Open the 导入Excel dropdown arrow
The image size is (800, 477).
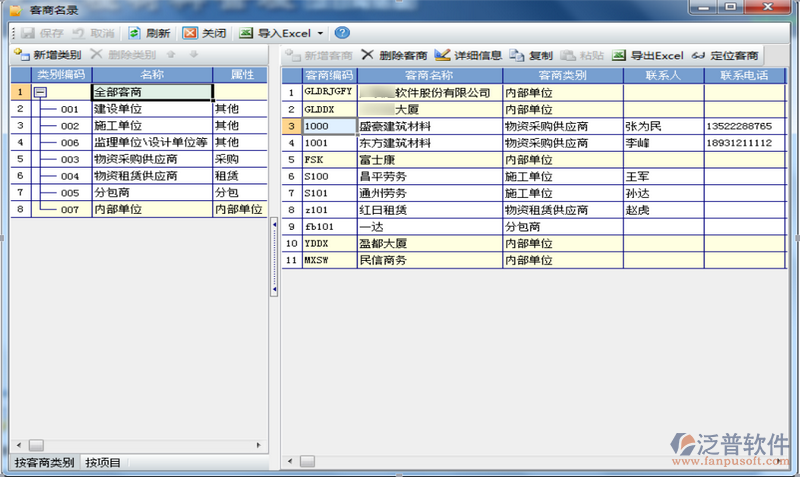pyautogui.click(x=320, y=34)
